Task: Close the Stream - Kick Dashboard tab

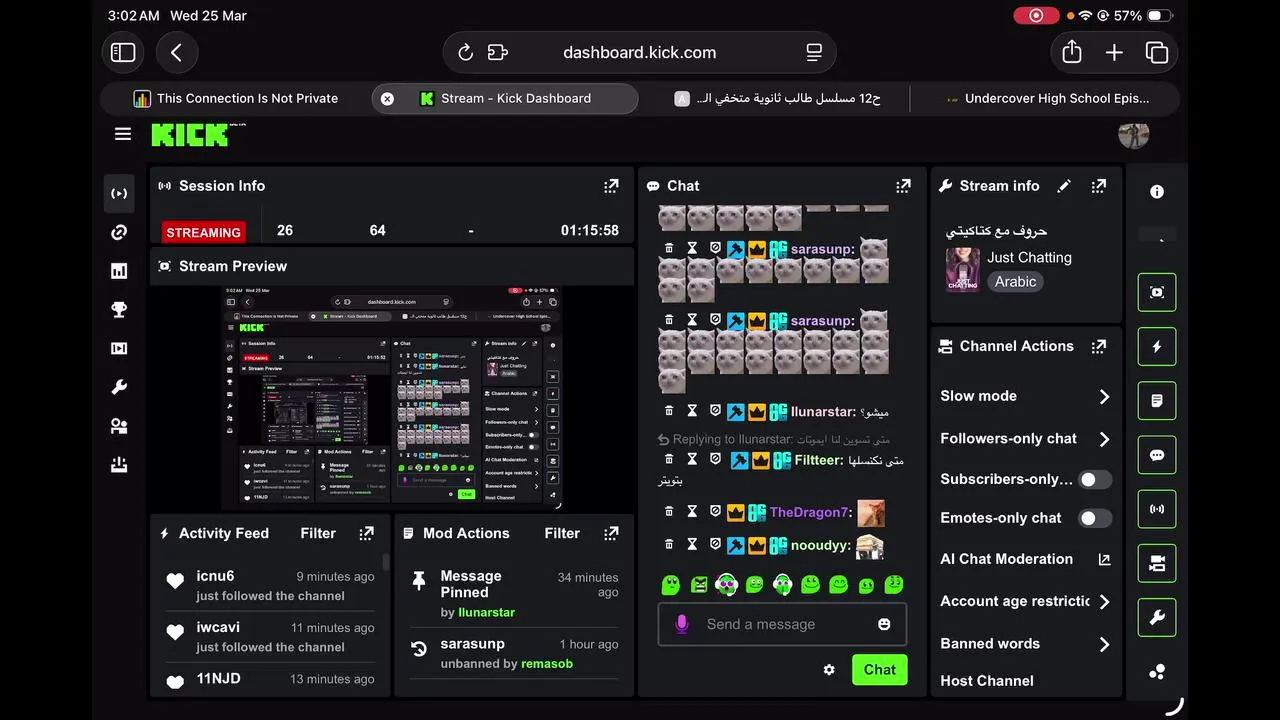Action: coord(387,98)
